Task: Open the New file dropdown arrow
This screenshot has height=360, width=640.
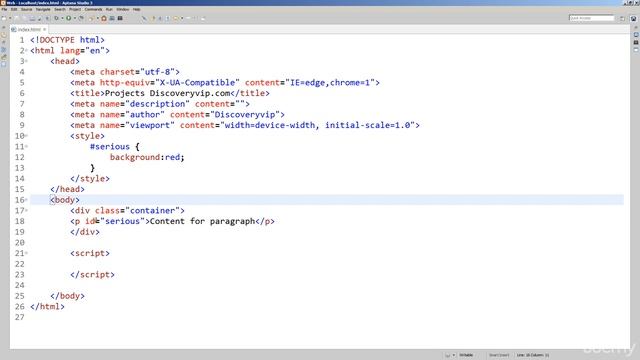Action: point(10,18)
